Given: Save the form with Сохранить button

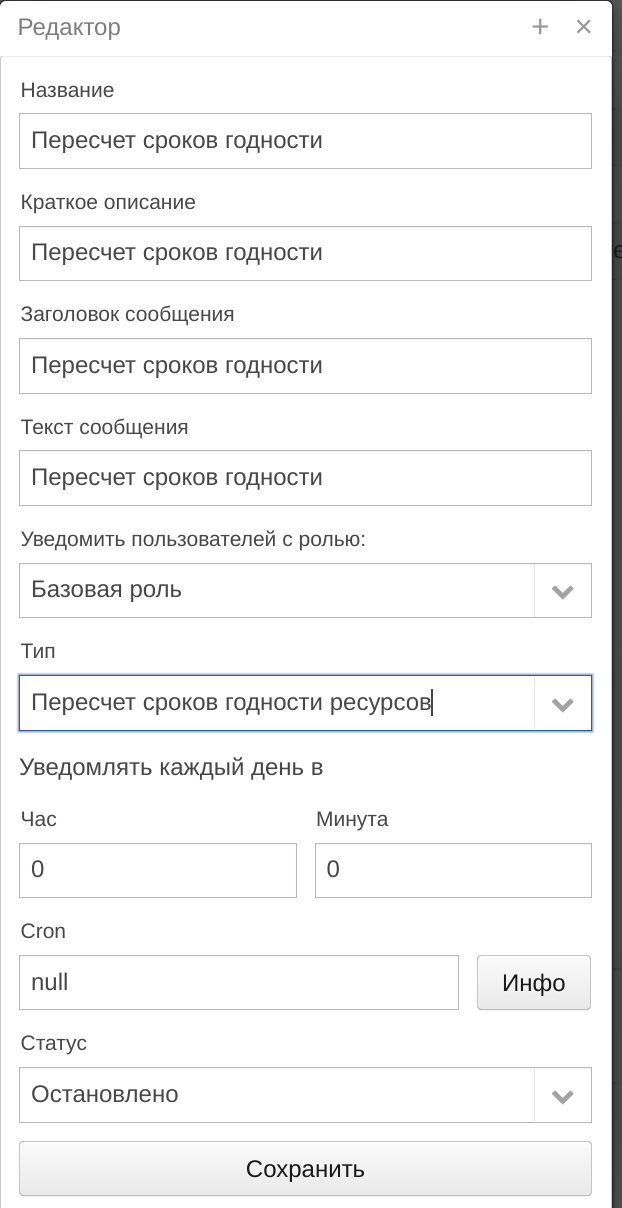Looking at the screenshot, I should [x=305, y=1169].
